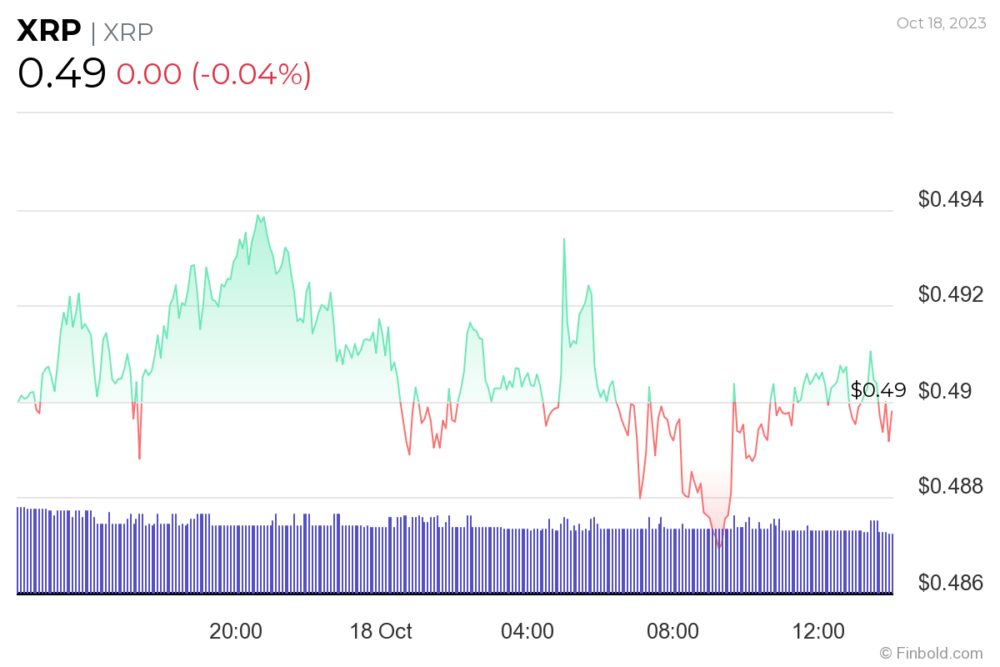Click the 12:00 time axis label

coord(818,631)
